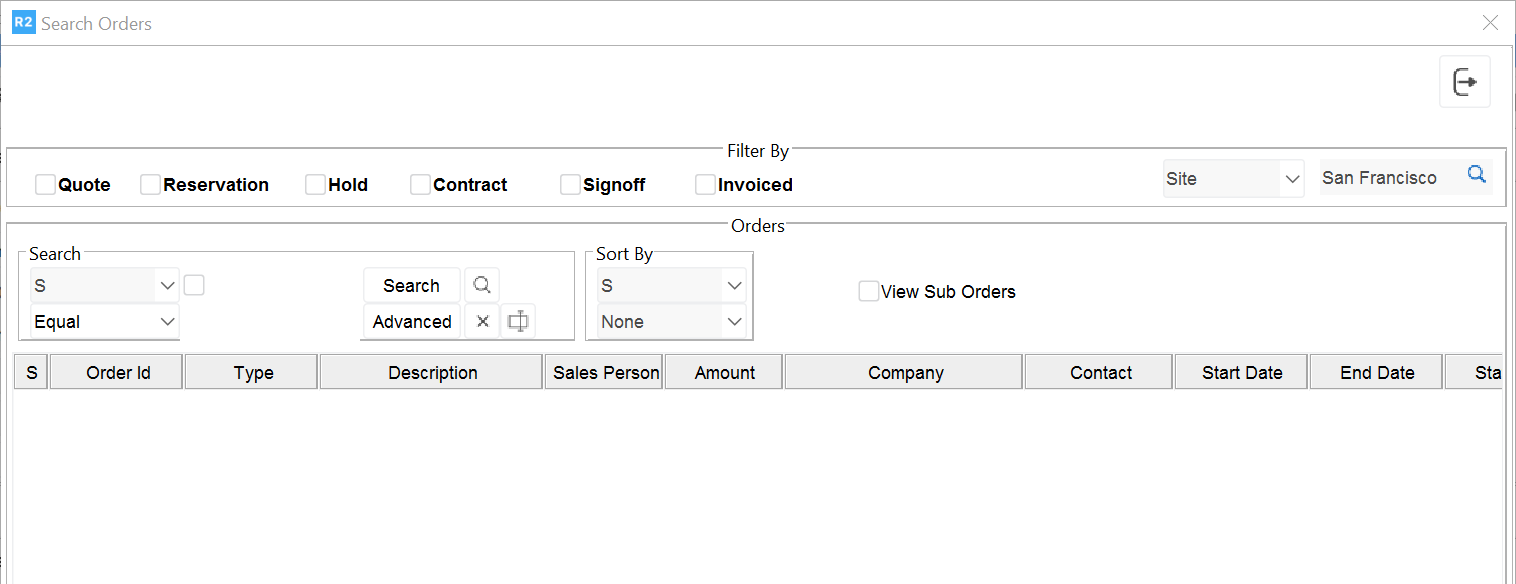Select the Start Date column header
This screenshot has width=1516, height=584.
coord(1242,373)
